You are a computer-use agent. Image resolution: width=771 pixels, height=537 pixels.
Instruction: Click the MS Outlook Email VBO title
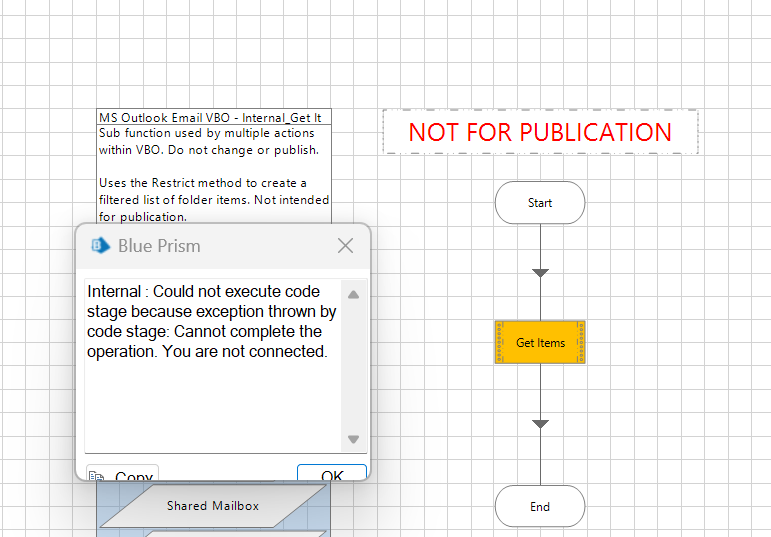(x=214, y=117)
